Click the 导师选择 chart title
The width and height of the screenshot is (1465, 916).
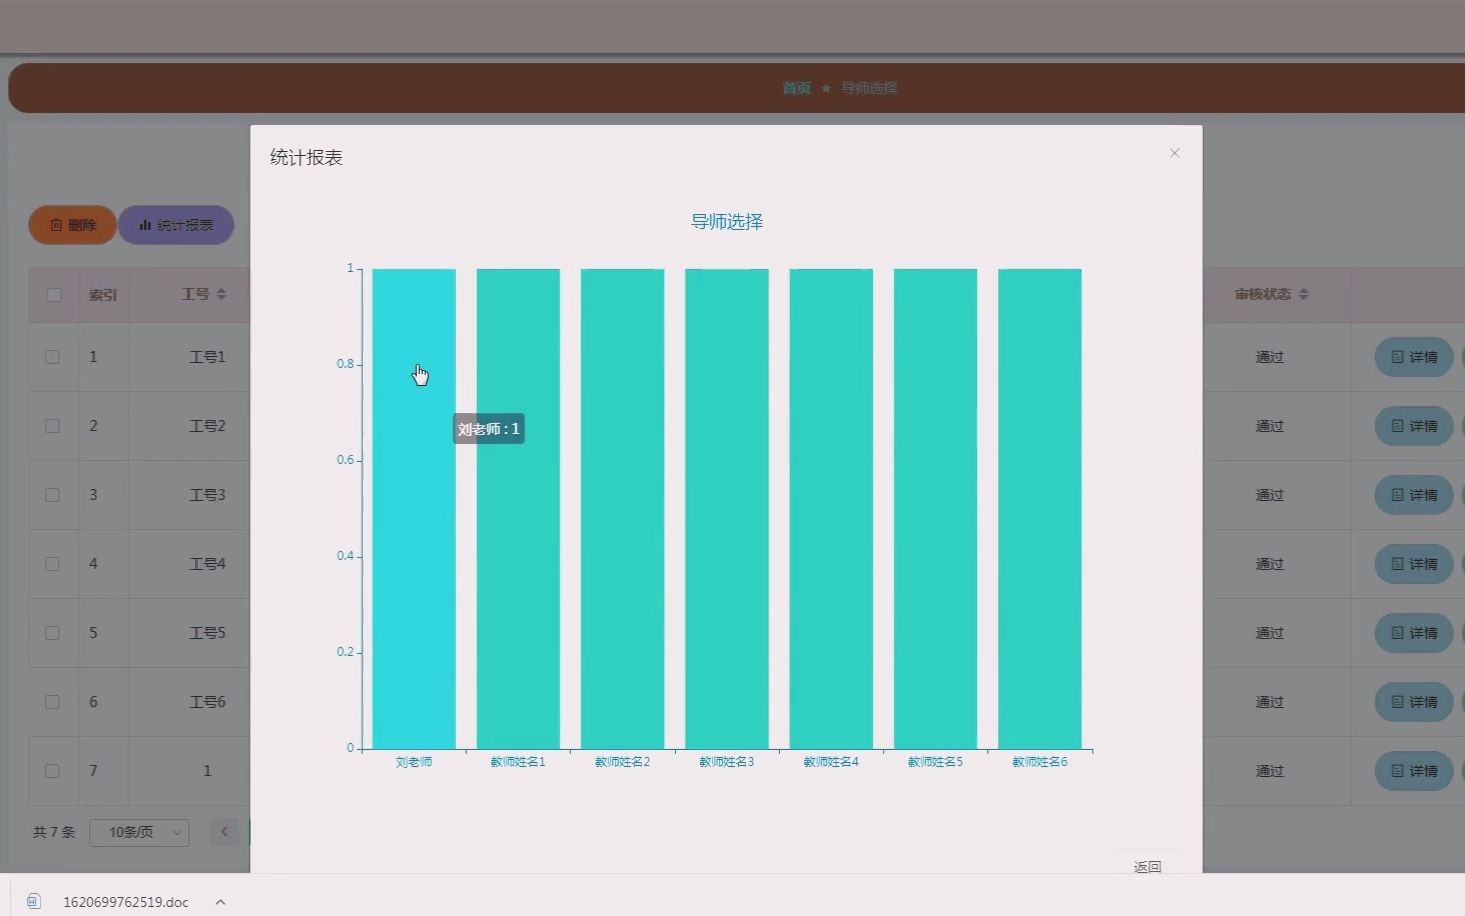(x=727, y=222)
